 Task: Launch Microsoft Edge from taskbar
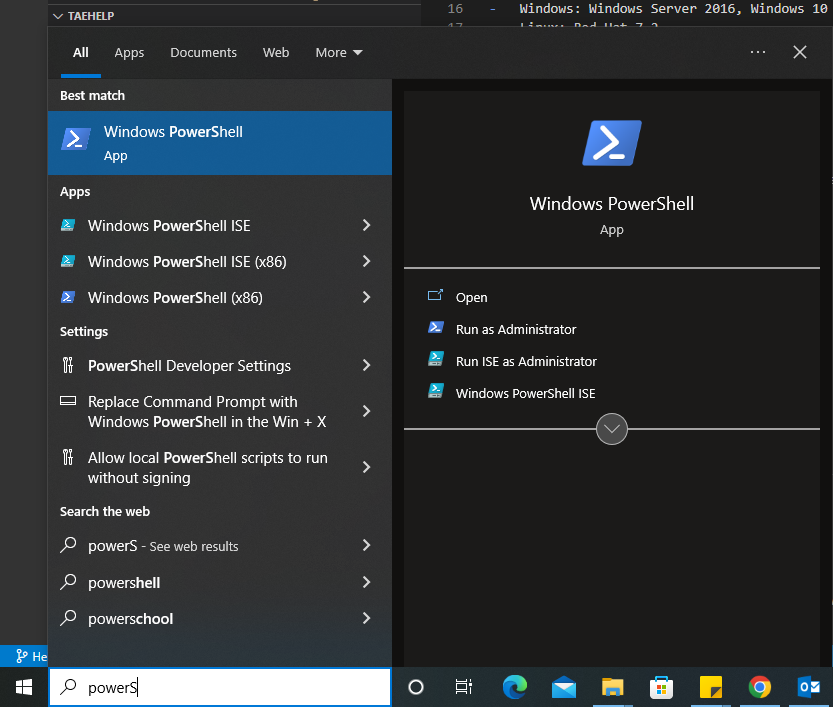click(515, 687)
